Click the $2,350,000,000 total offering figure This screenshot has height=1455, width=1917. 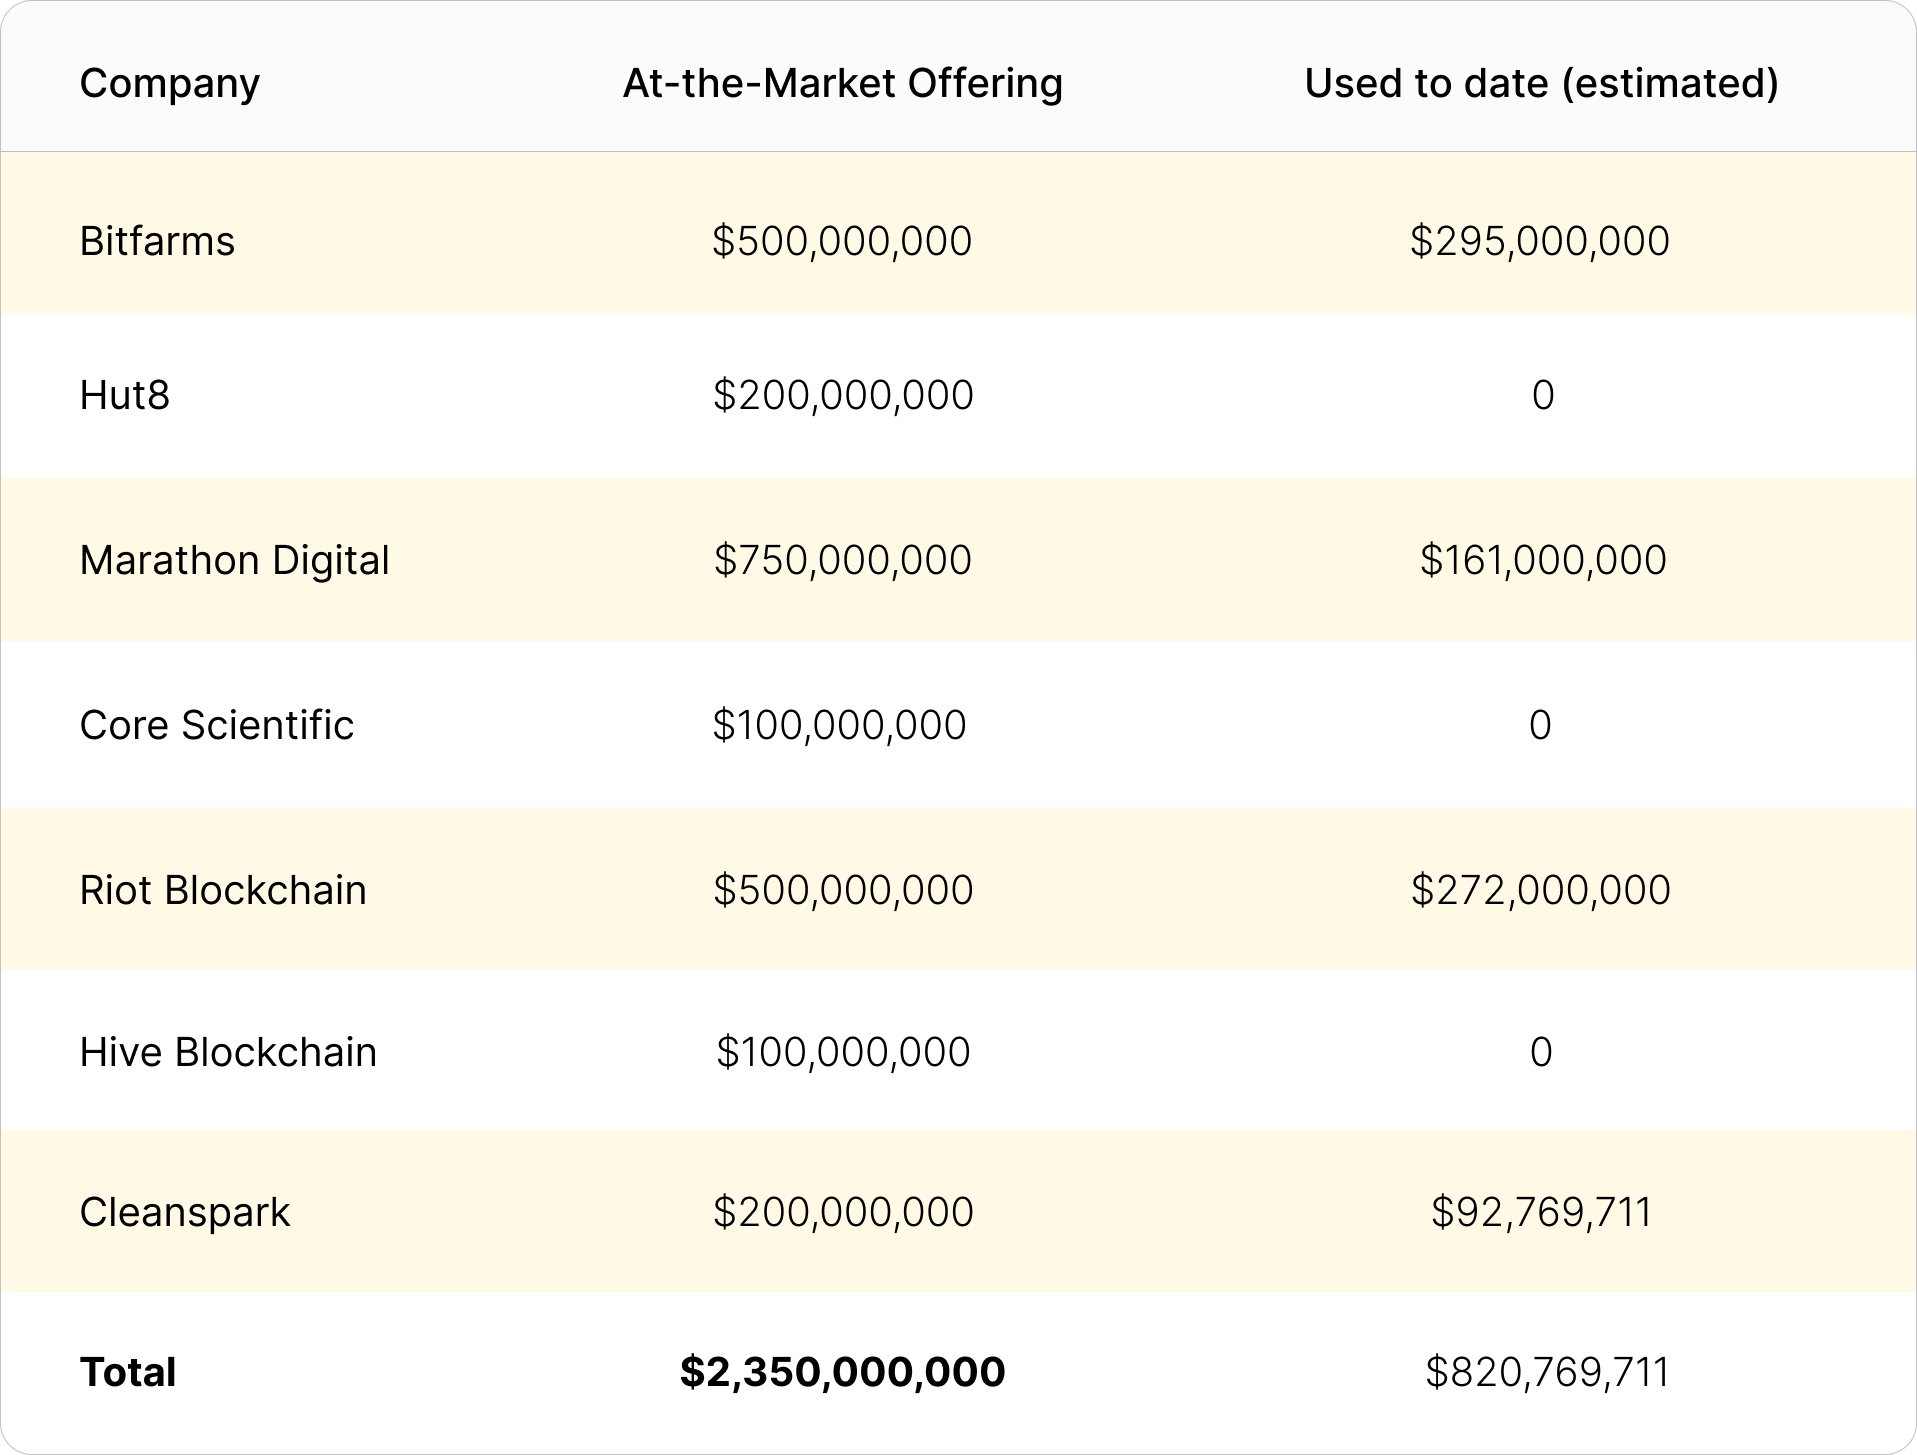tap(841, 1371)
